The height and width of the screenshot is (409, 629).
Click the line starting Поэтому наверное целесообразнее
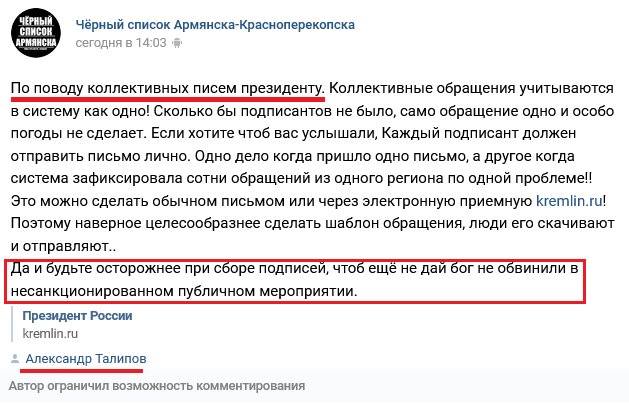tap(312, 223)
